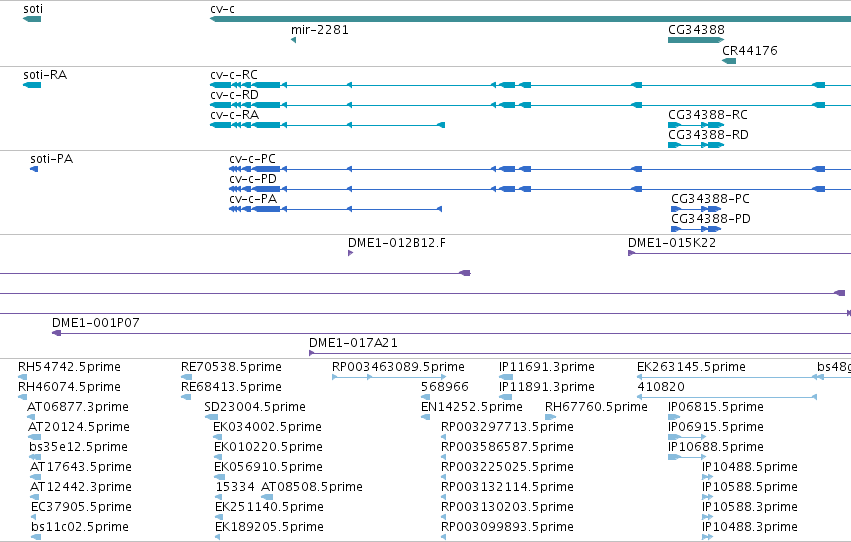The image size is (851, 542).
Task: Open the EK010220.5prime EST
Action: click(217, 457)
